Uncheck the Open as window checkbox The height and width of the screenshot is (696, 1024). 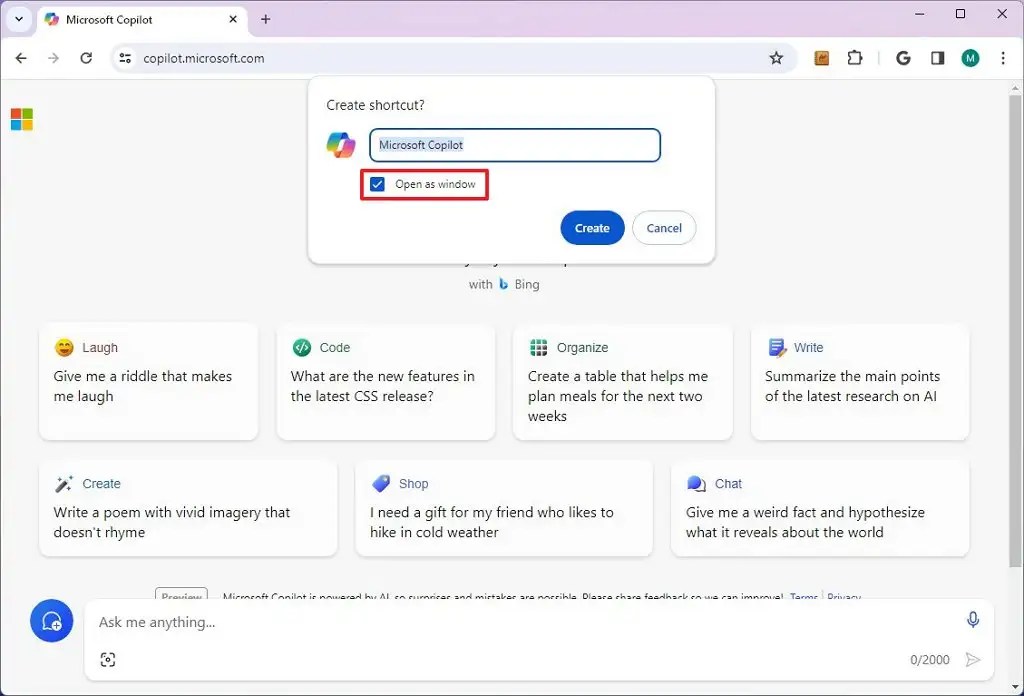click(x=376, y=184)
